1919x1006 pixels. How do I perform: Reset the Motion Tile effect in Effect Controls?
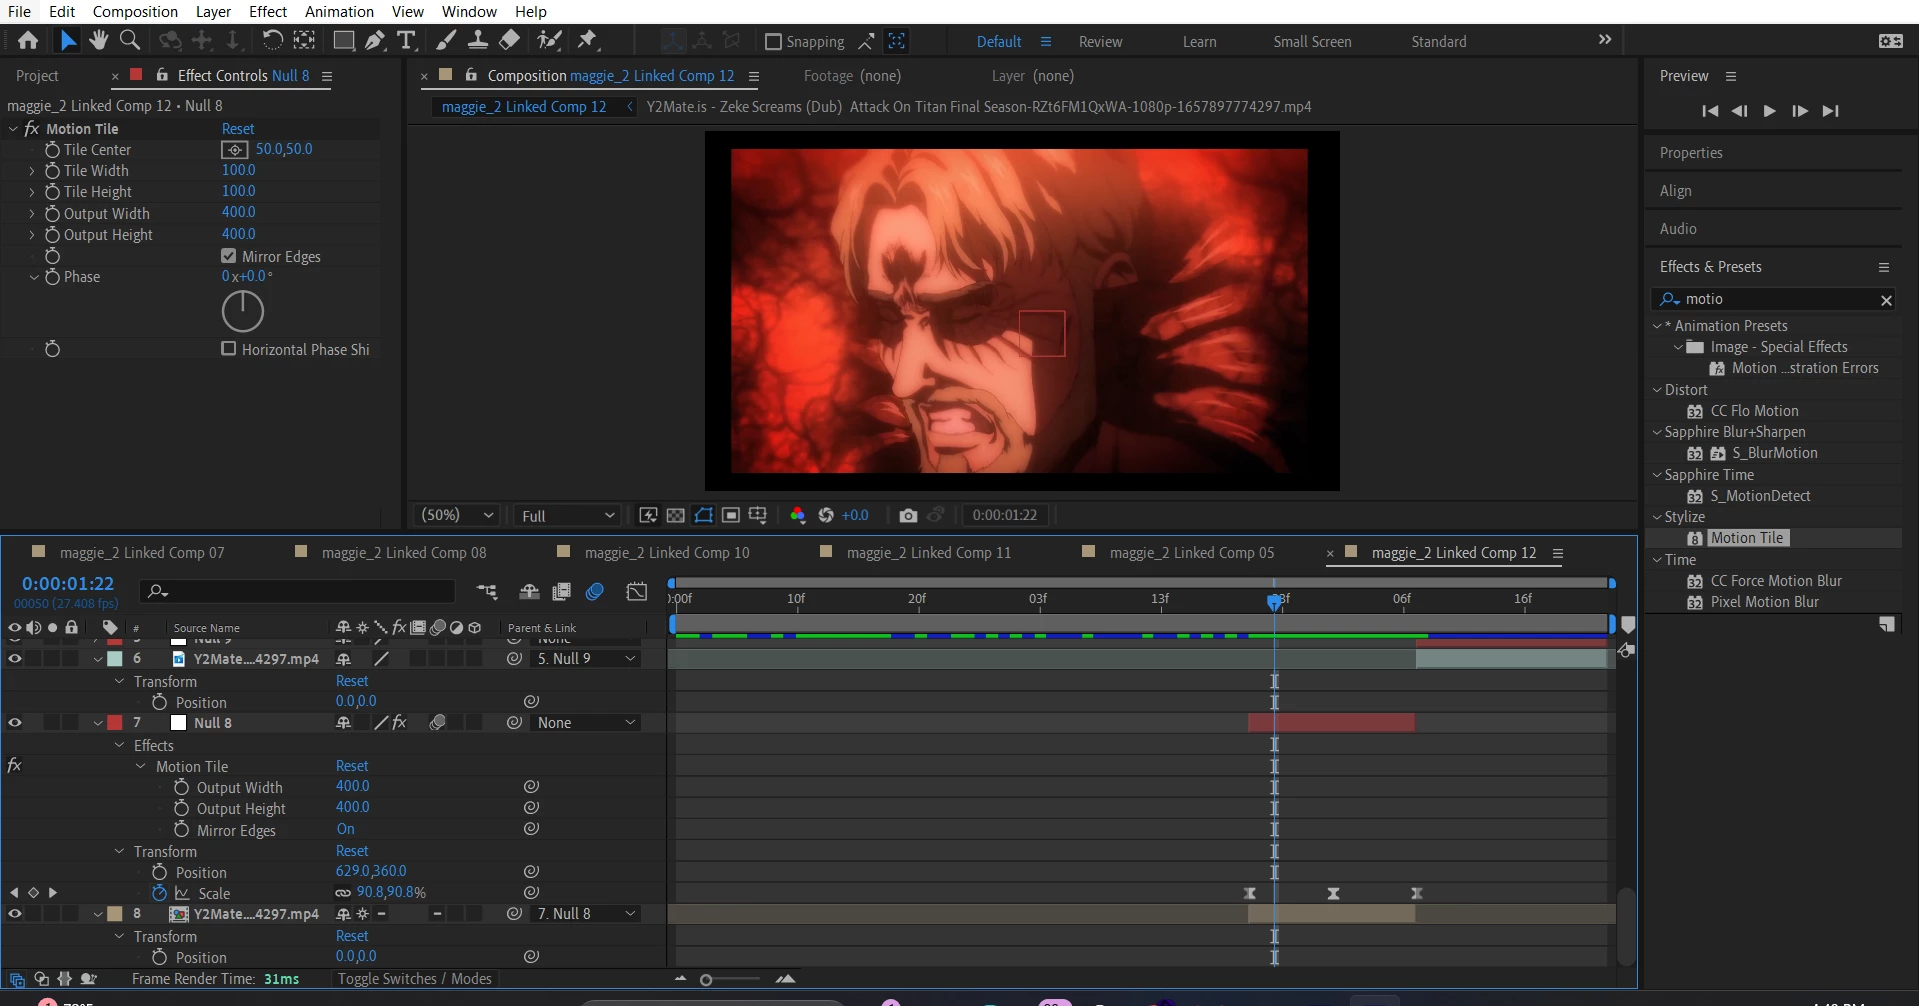(x=238, y=129)
